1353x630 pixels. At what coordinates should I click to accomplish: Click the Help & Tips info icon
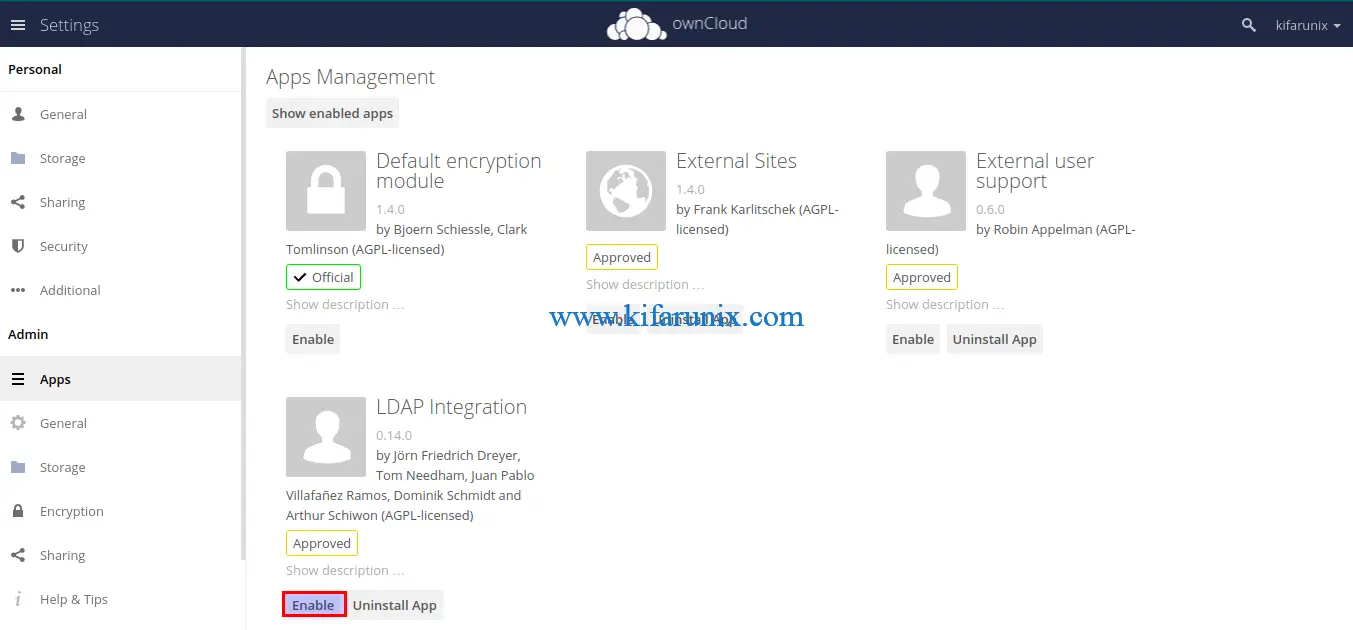18,599
